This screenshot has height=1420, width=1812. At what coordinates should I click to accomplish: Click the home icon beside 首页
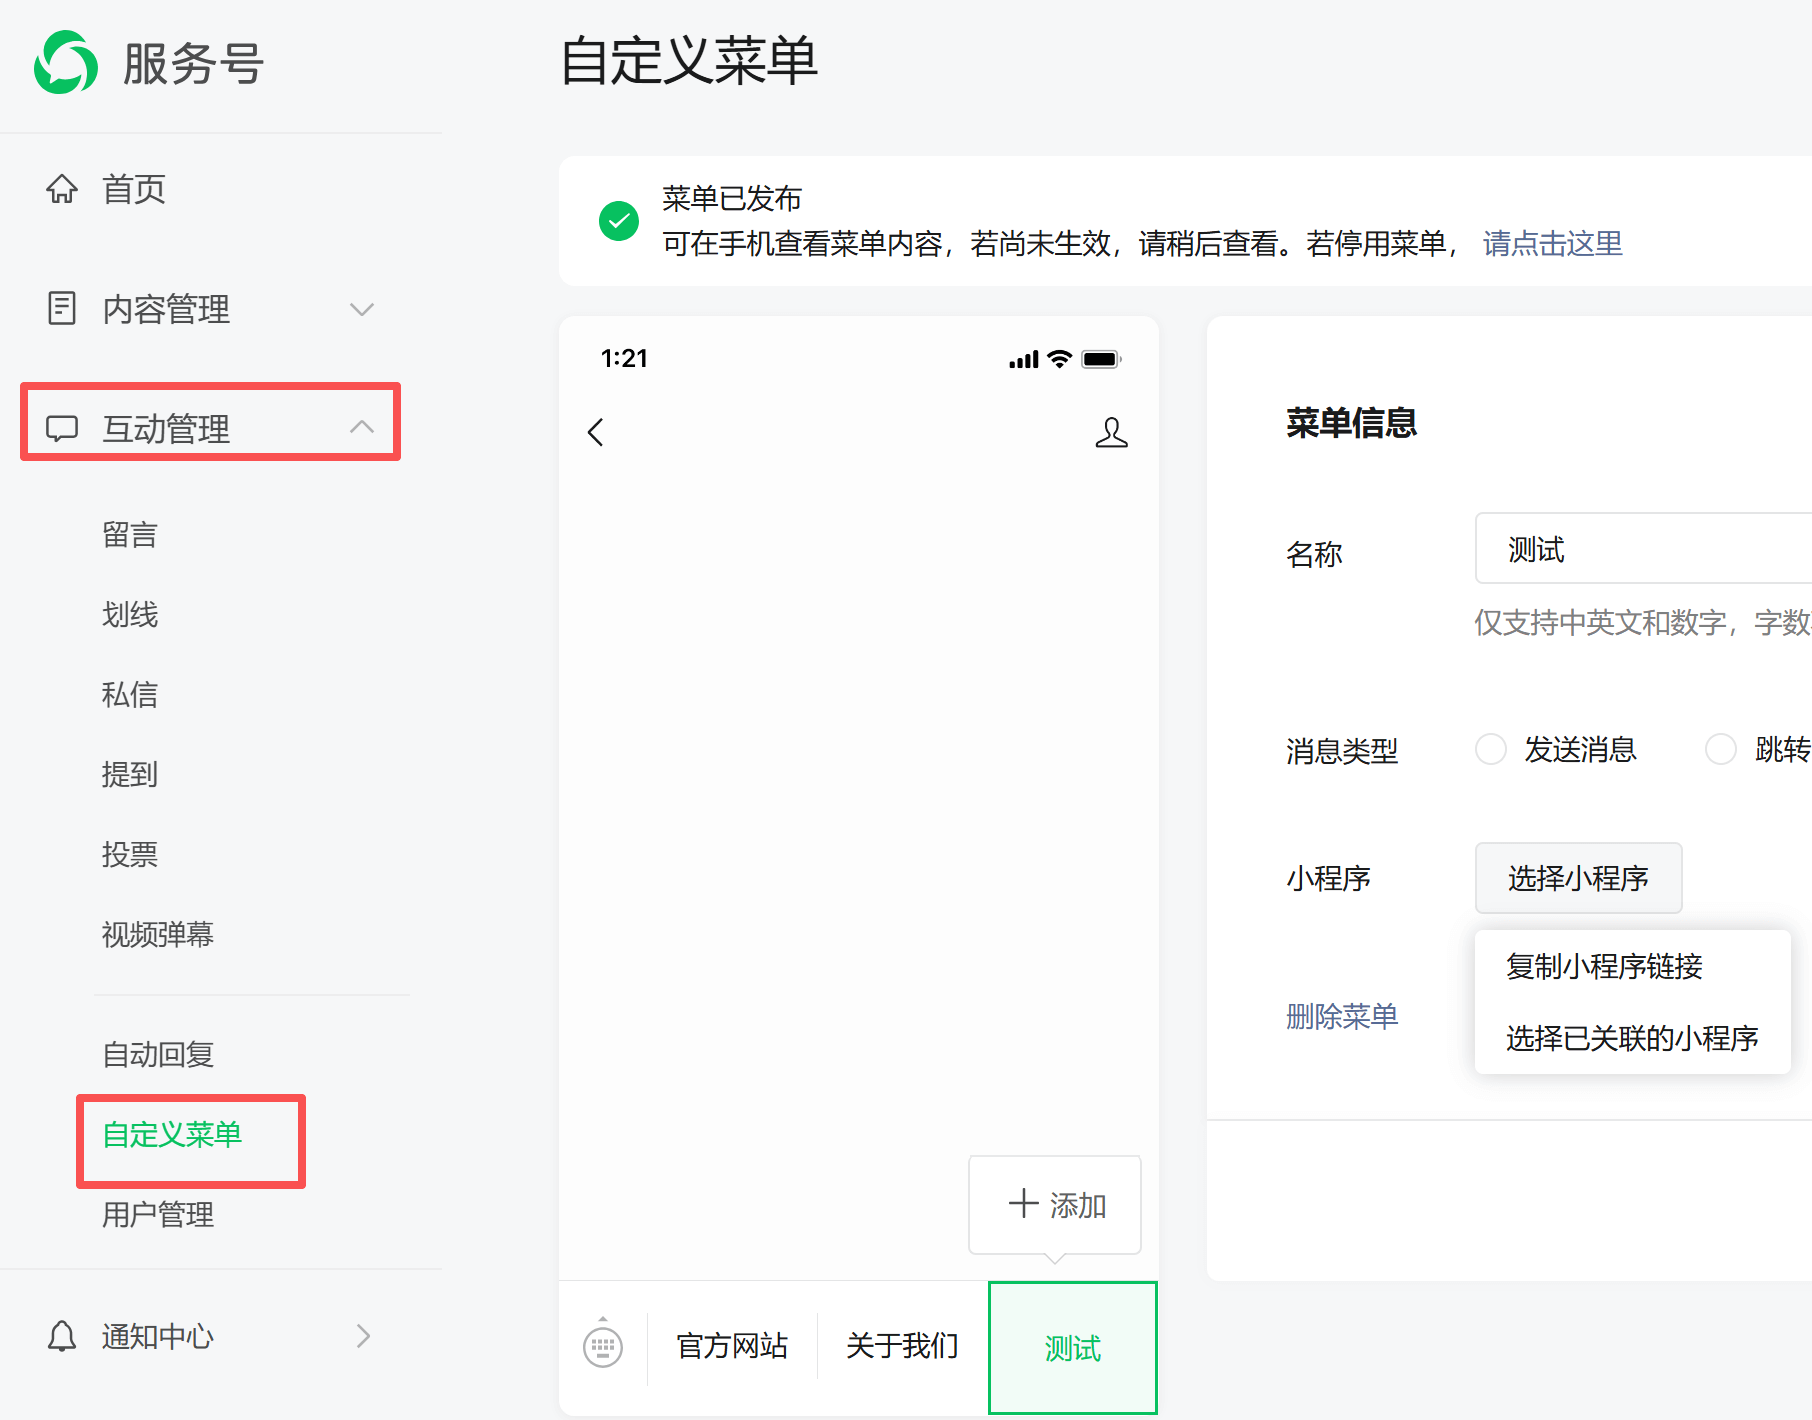[62, 188]
